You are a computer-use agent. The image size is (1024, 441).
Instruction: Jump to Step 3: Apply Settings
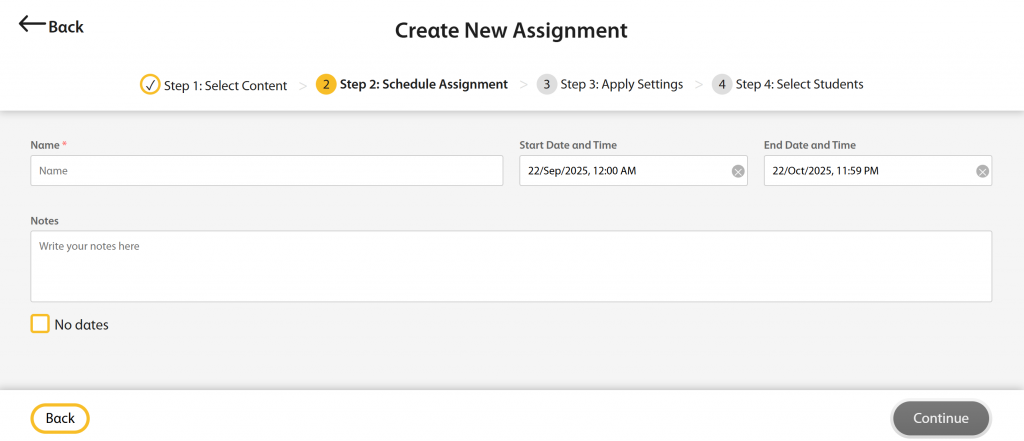click(621, 85)
